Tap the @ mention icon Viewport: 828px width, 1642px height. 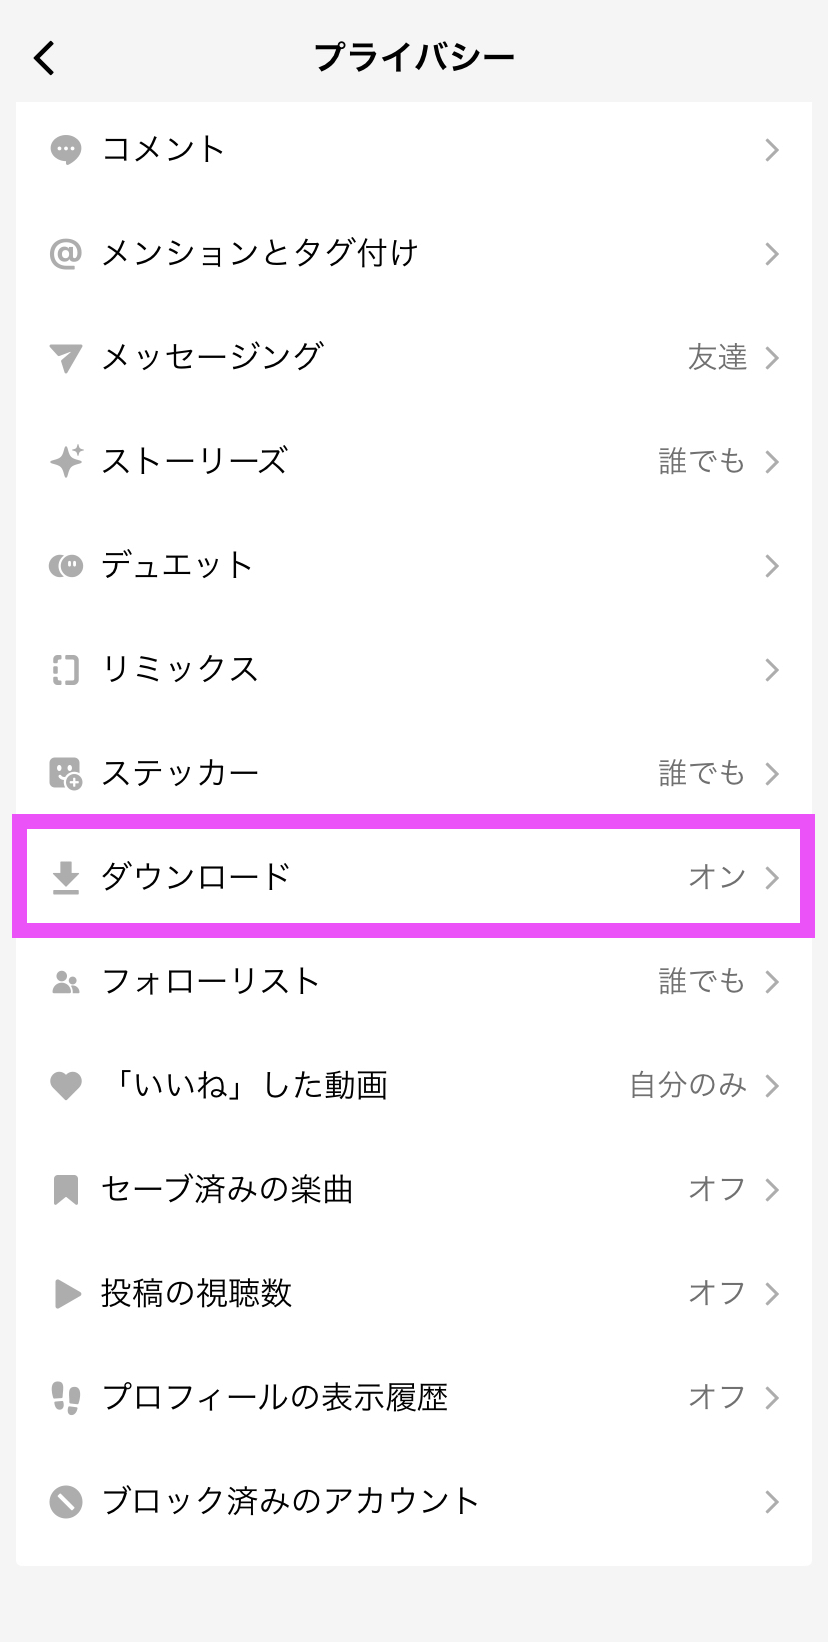click(x=66, y=254)
